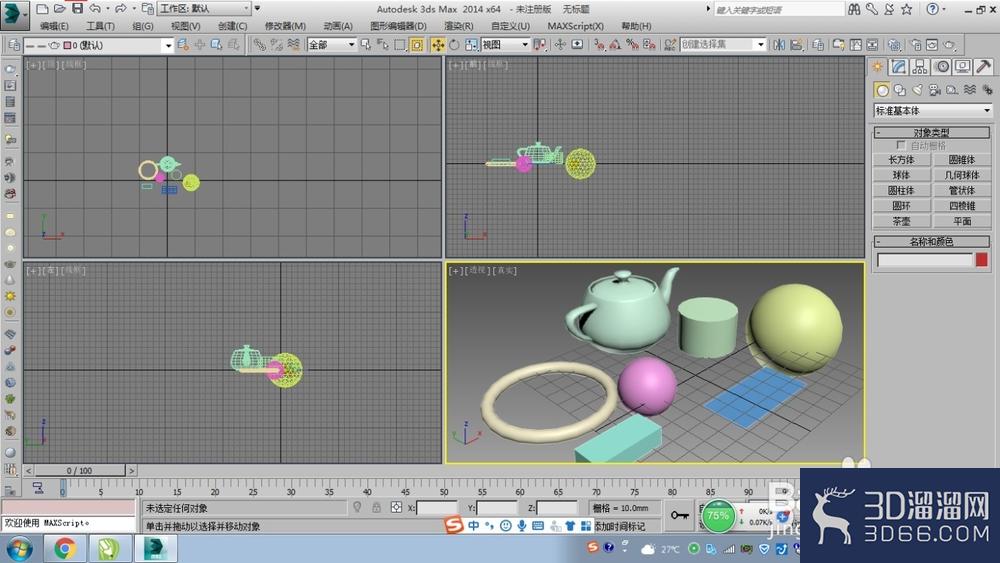The height and width of the screenshot is (563, 1000).
Task: Click the object name input field
Action: tap(925, 260)
